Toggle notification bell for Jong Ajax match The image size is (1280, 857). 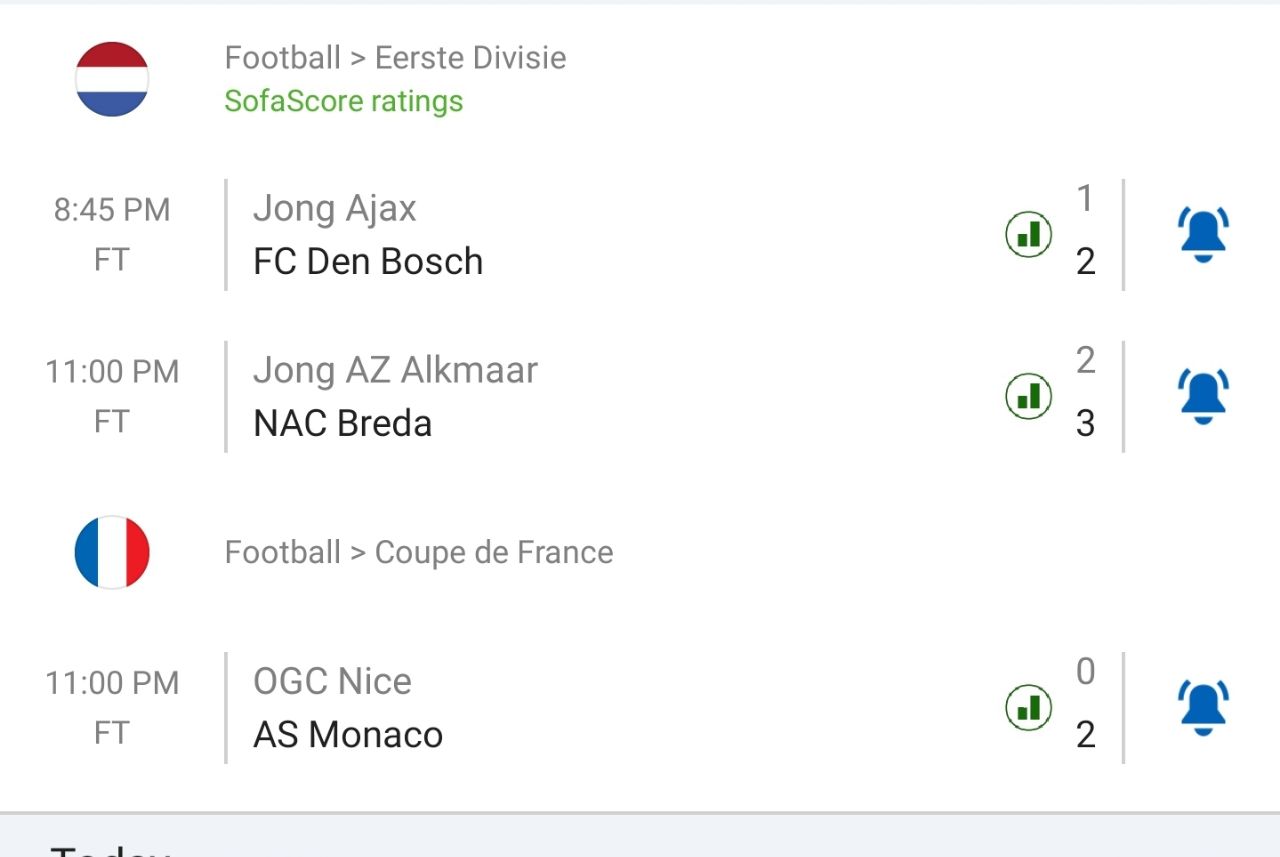pos(1203,235)
